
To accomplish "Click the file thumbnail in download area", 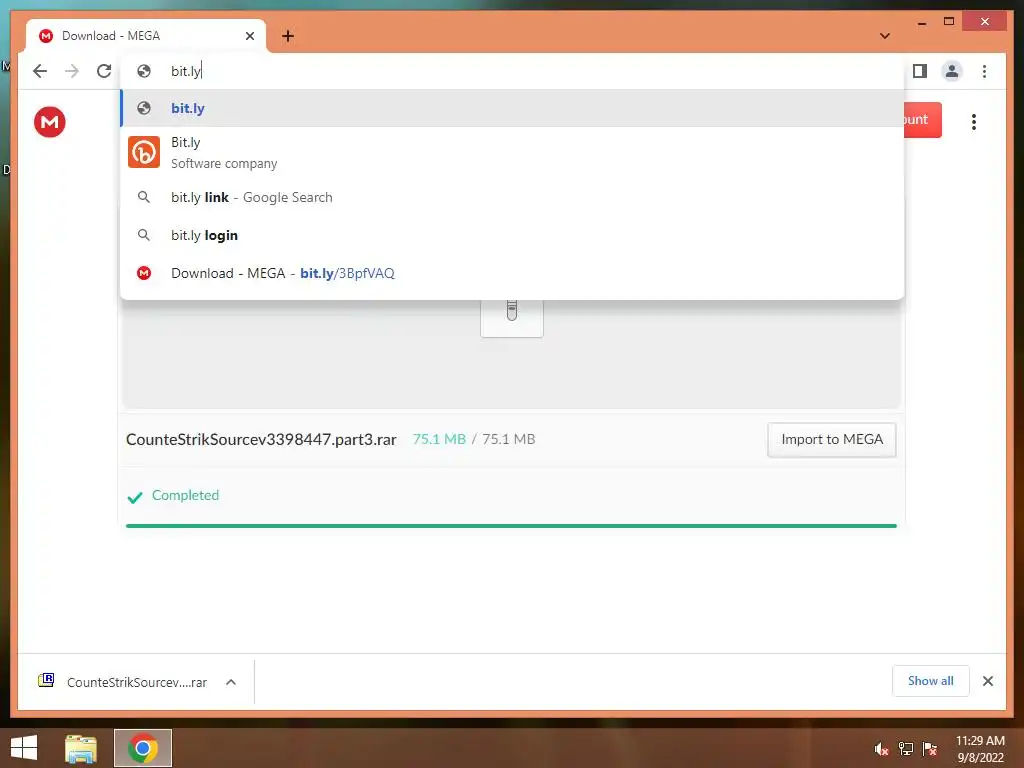I will (x=511, y=318).
